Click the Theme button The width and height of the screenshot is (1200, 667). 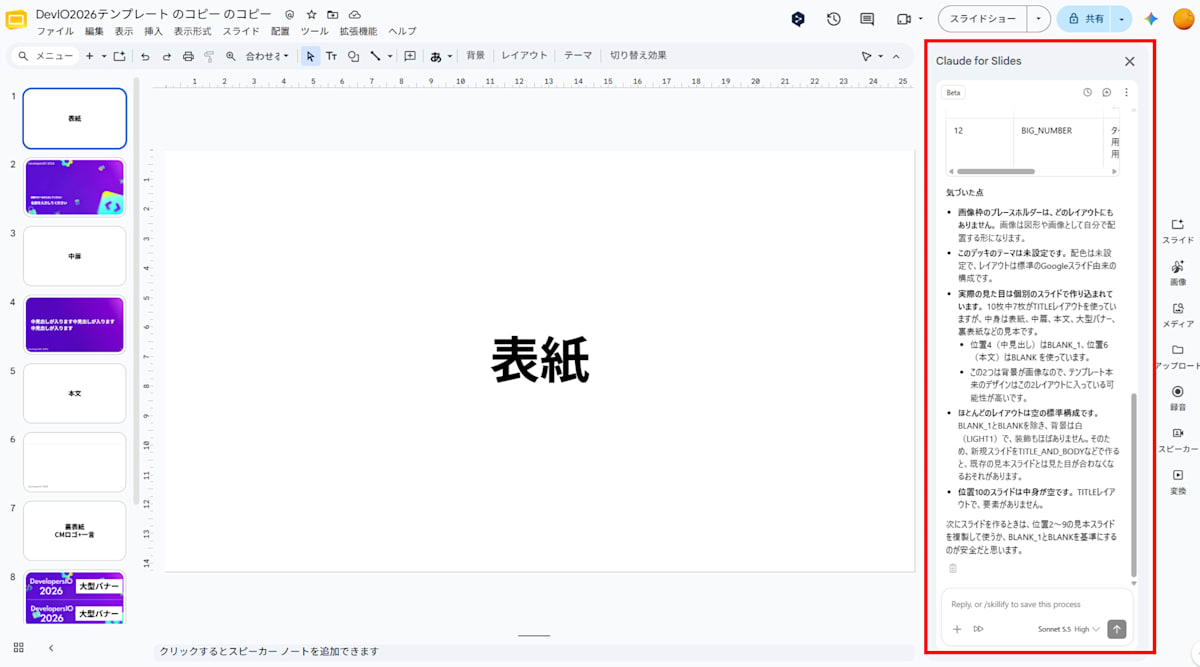(x=578, y=56)
